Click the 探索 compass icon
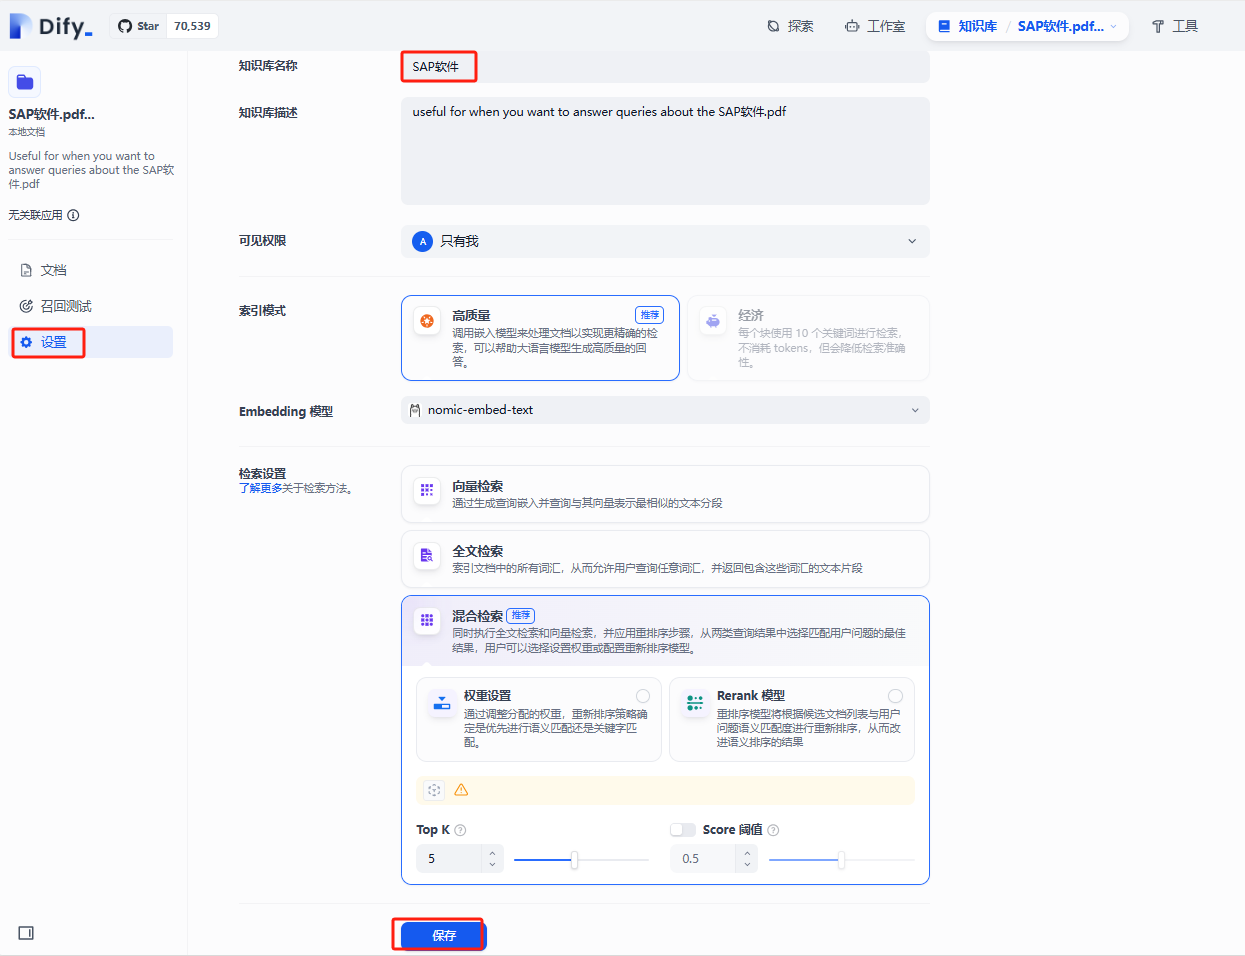 click(773, 26)
